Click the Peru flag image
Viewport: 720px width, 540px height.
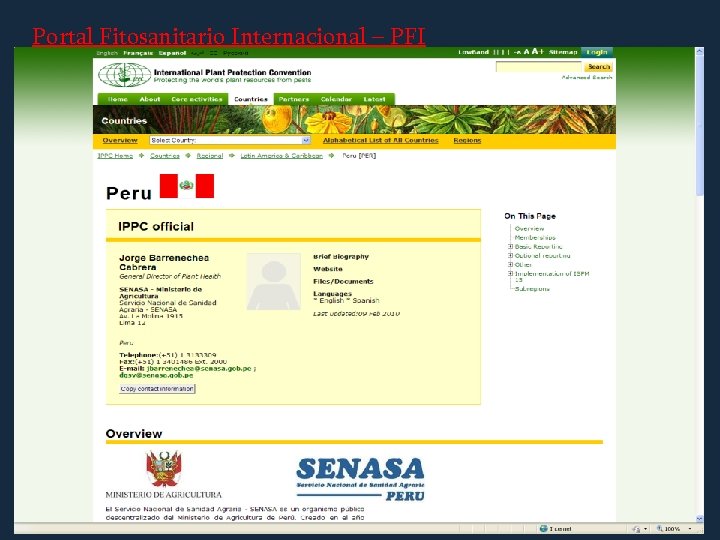tap(187, 186)
